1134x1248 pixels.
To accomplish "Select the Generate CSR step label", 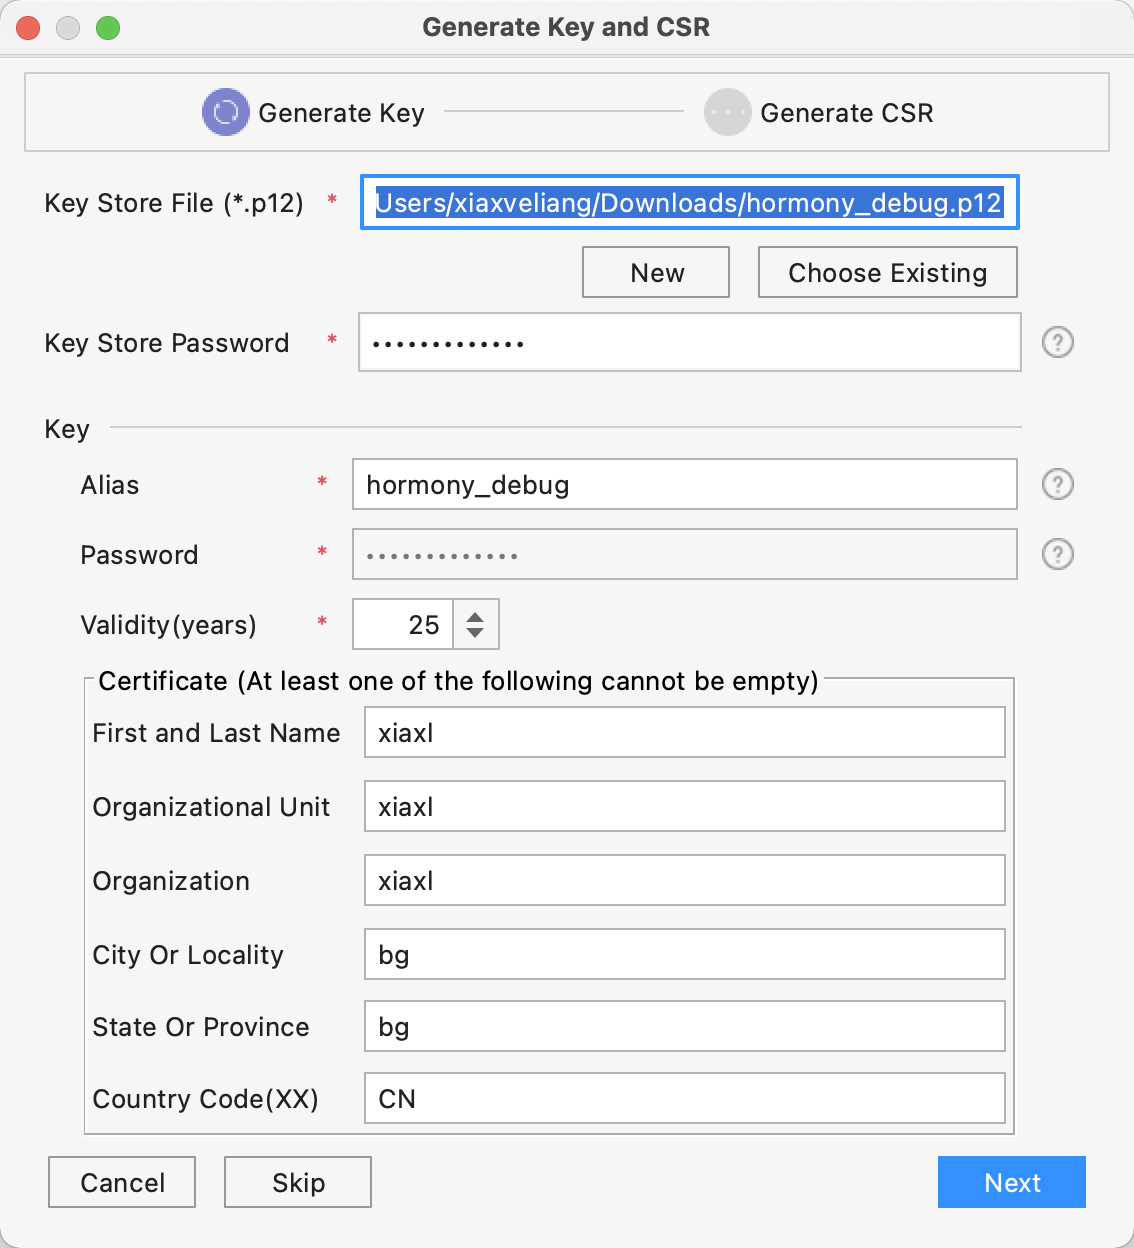I will [847, 113].
